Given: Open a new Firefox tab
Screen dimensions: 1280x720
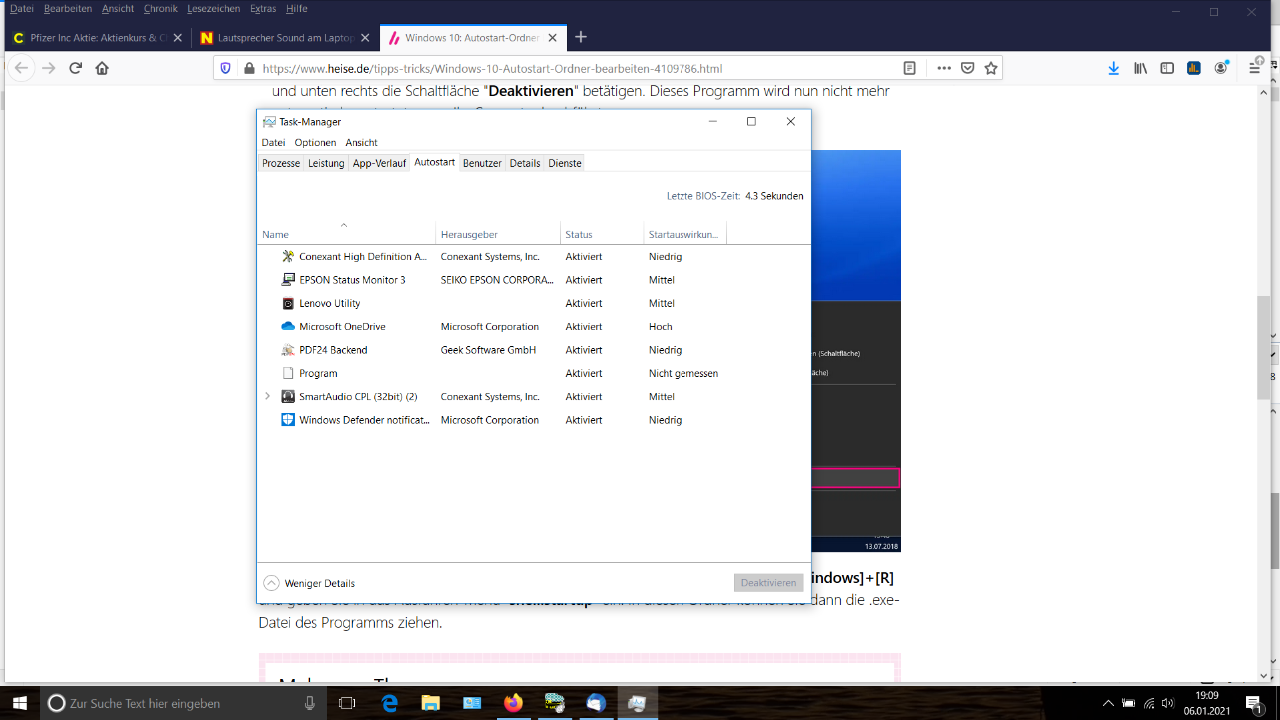Looking at the screenshot, I should pos(581,38).
